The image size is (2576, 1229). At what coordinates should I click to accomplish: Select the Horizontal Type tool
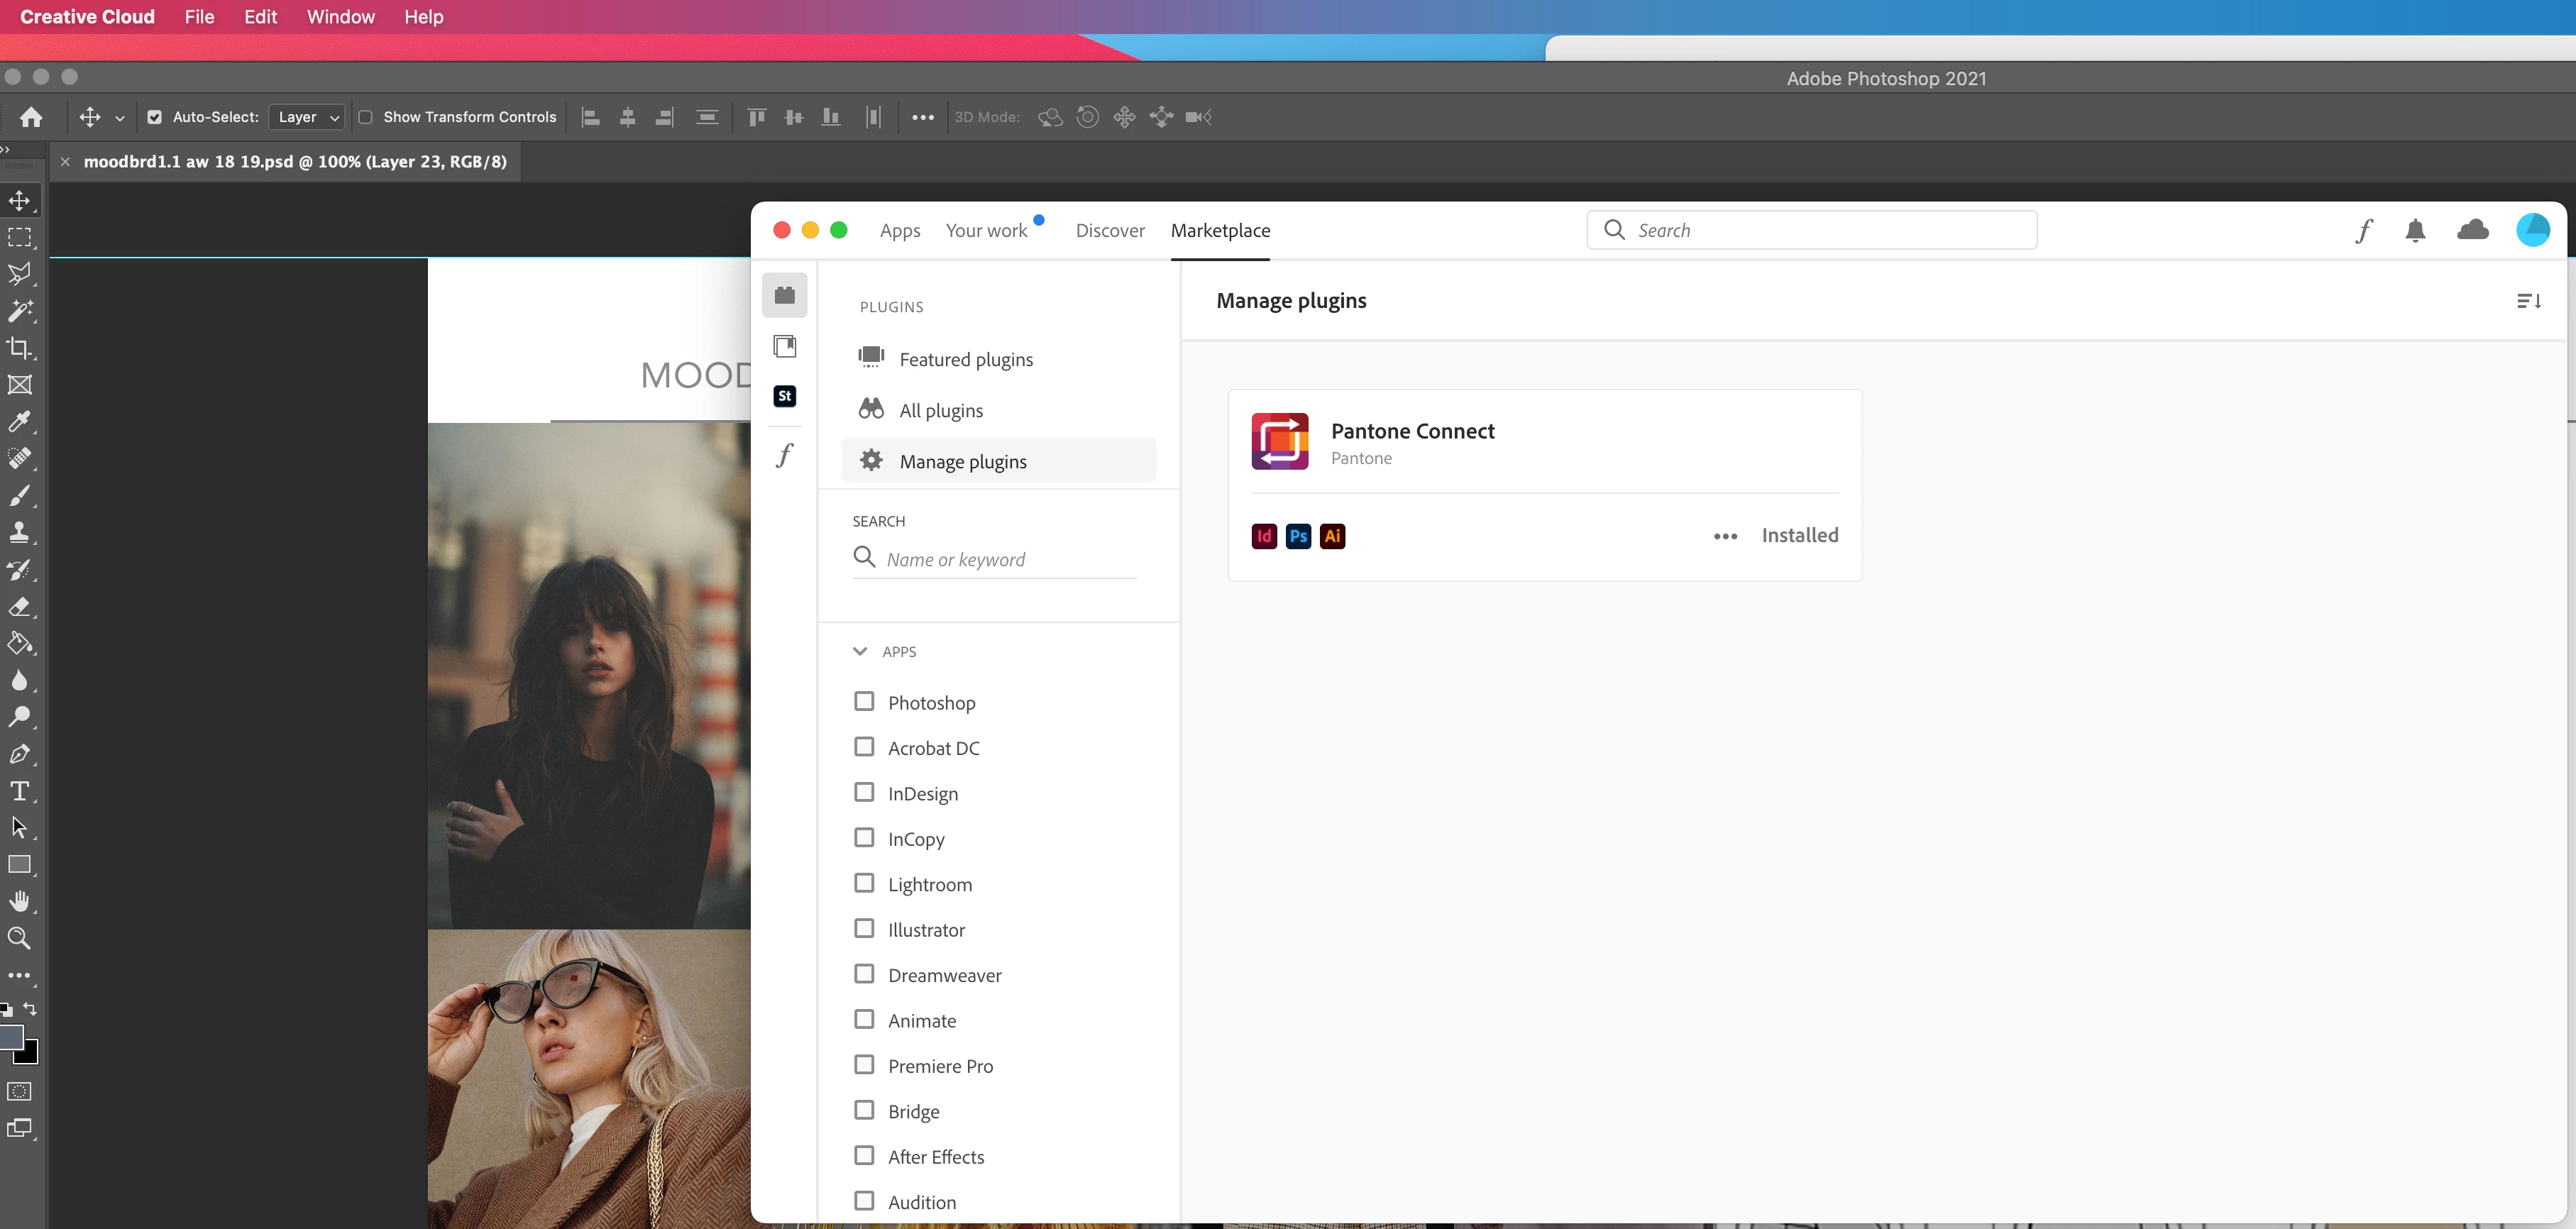pyautogui.click(x=19, y=791)
